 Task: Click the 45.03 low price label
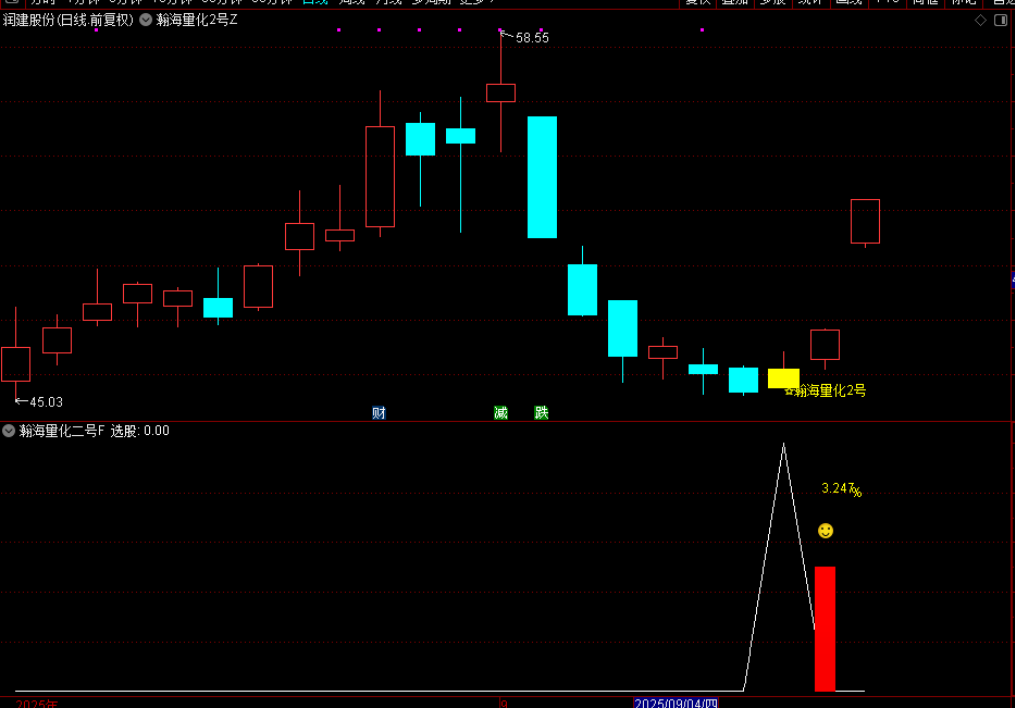45,402
